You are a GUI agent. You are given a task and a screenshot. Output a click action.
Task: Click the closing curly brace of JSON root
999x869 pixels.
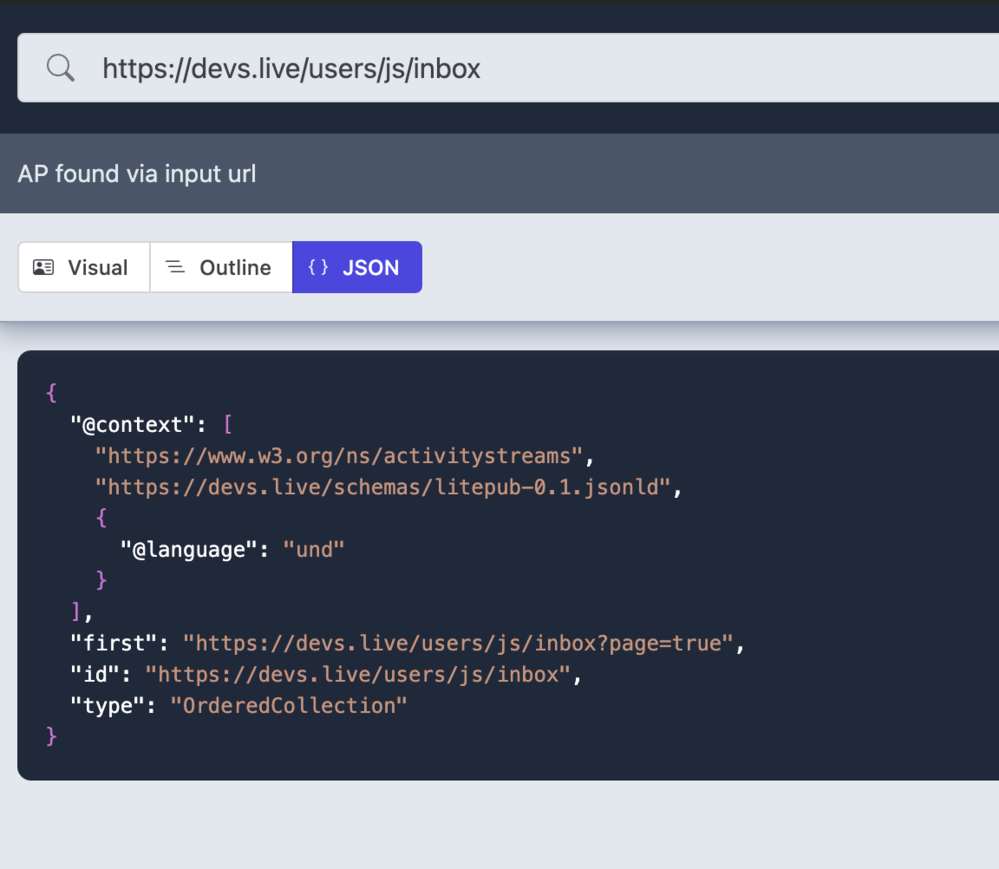(52, 736)
